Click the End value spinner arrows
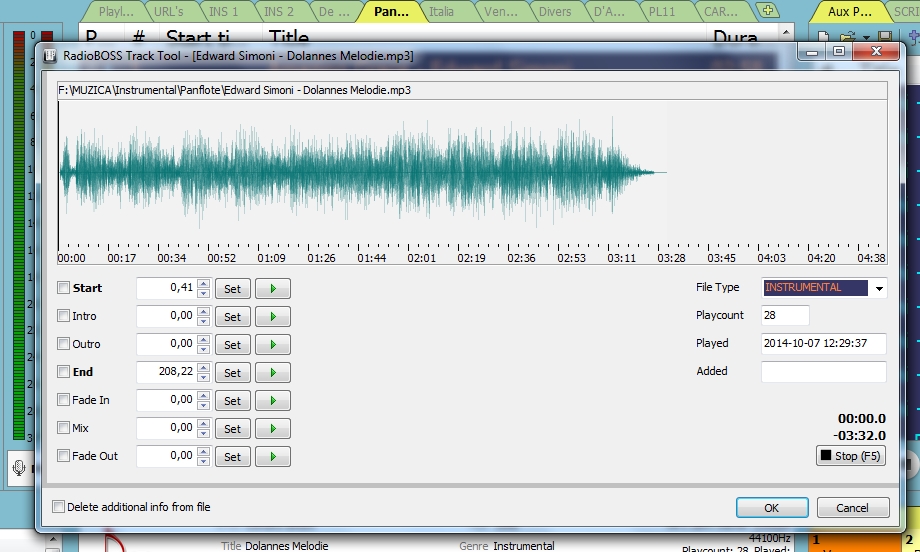This screenshot has width=920, height=552. click(204, 372)
